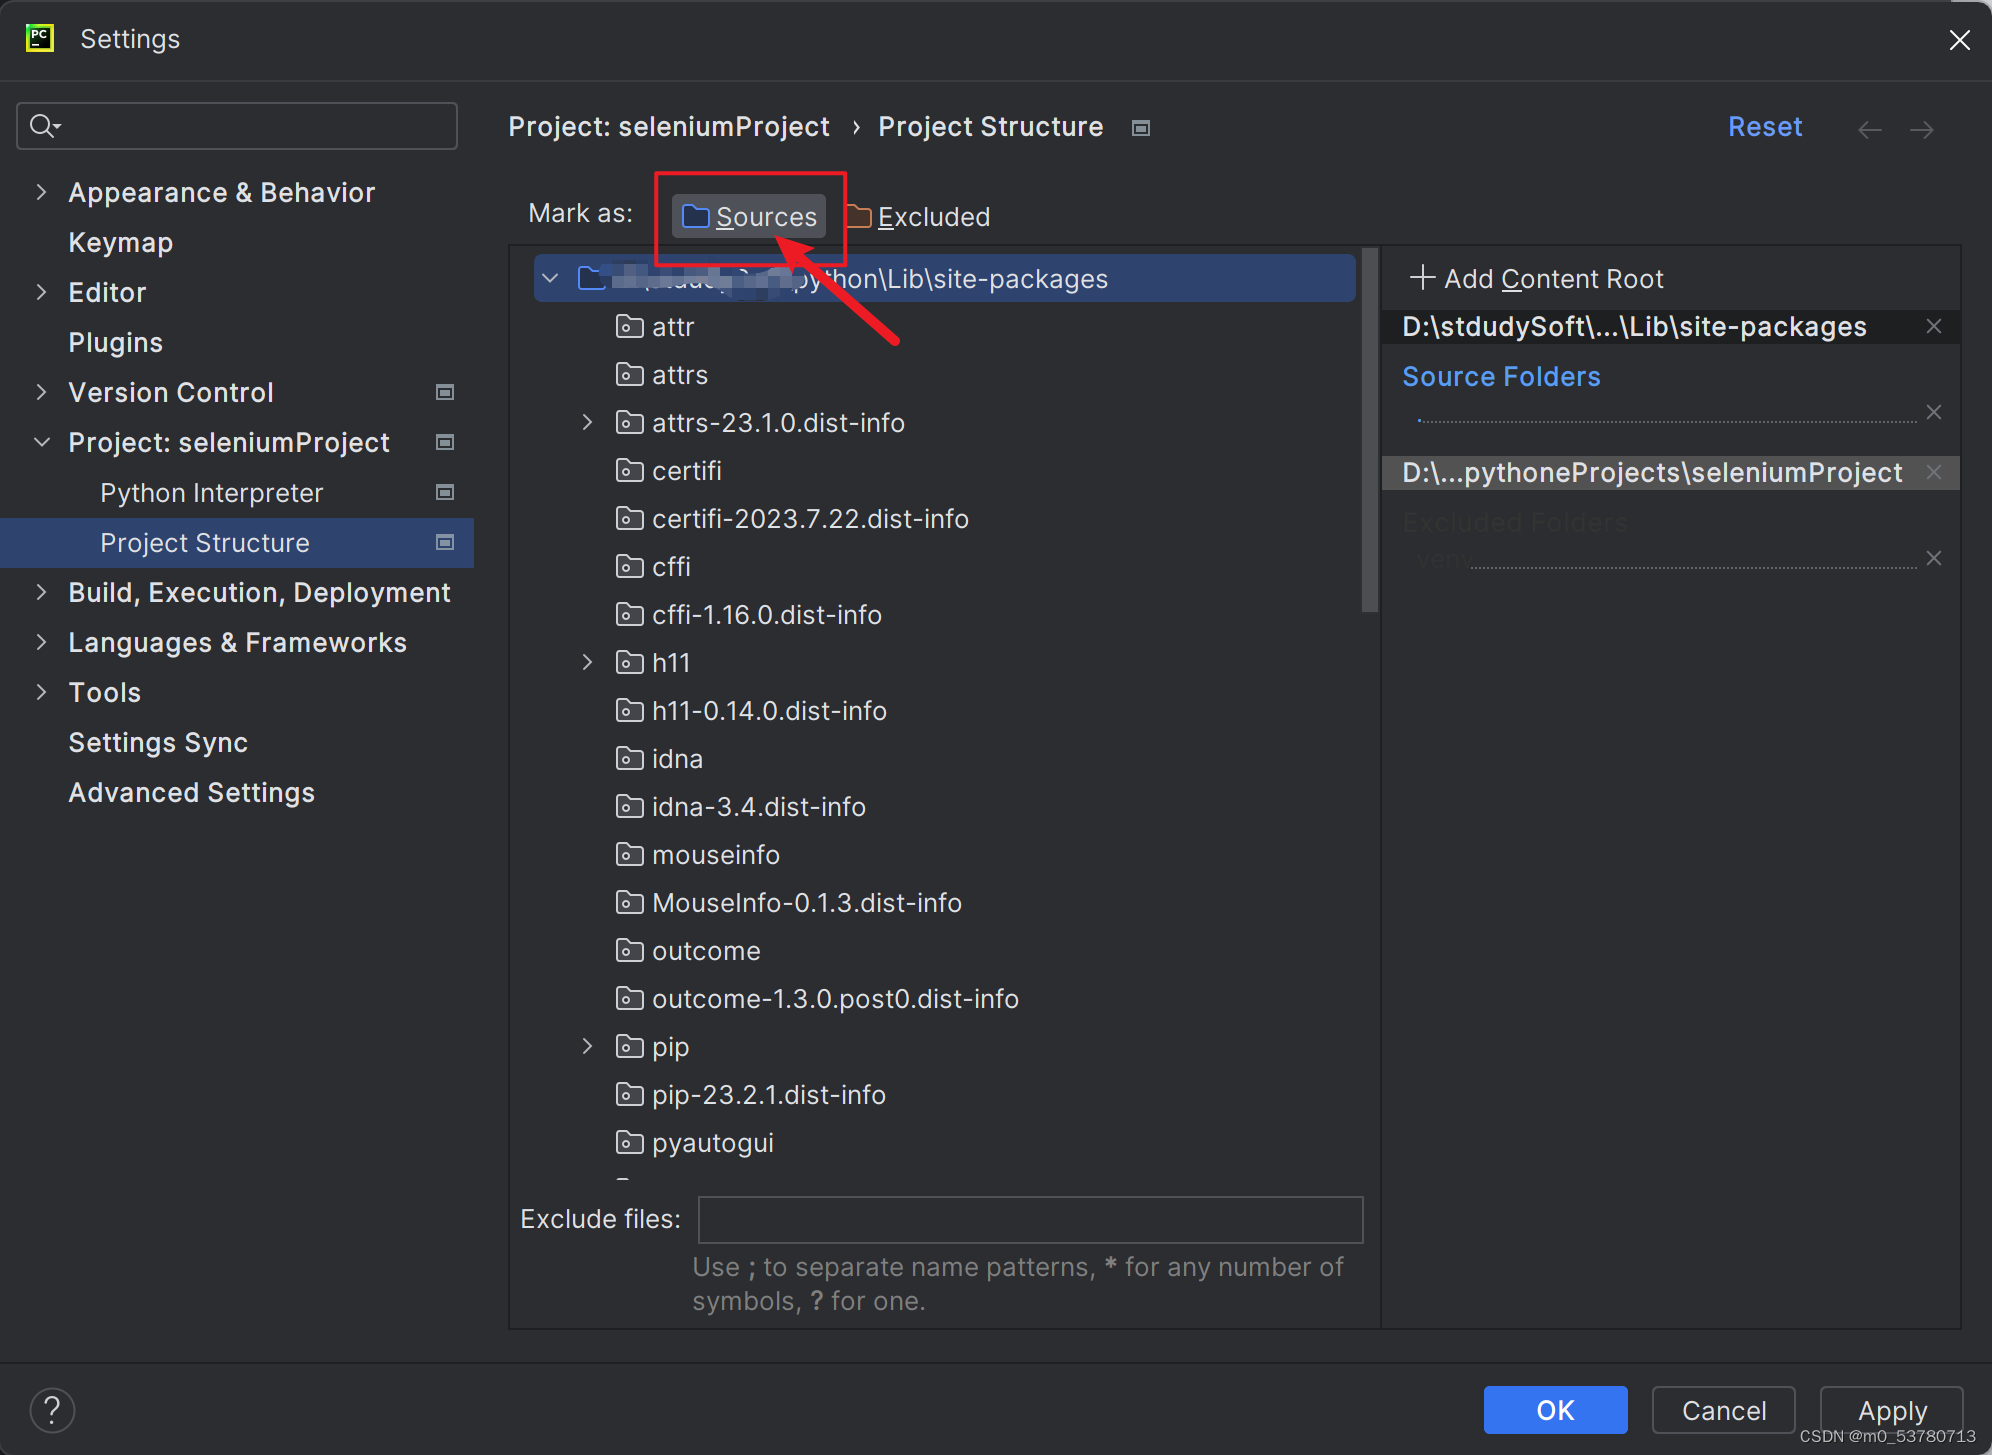Click the Sources folder mark button

click(749, 216)
